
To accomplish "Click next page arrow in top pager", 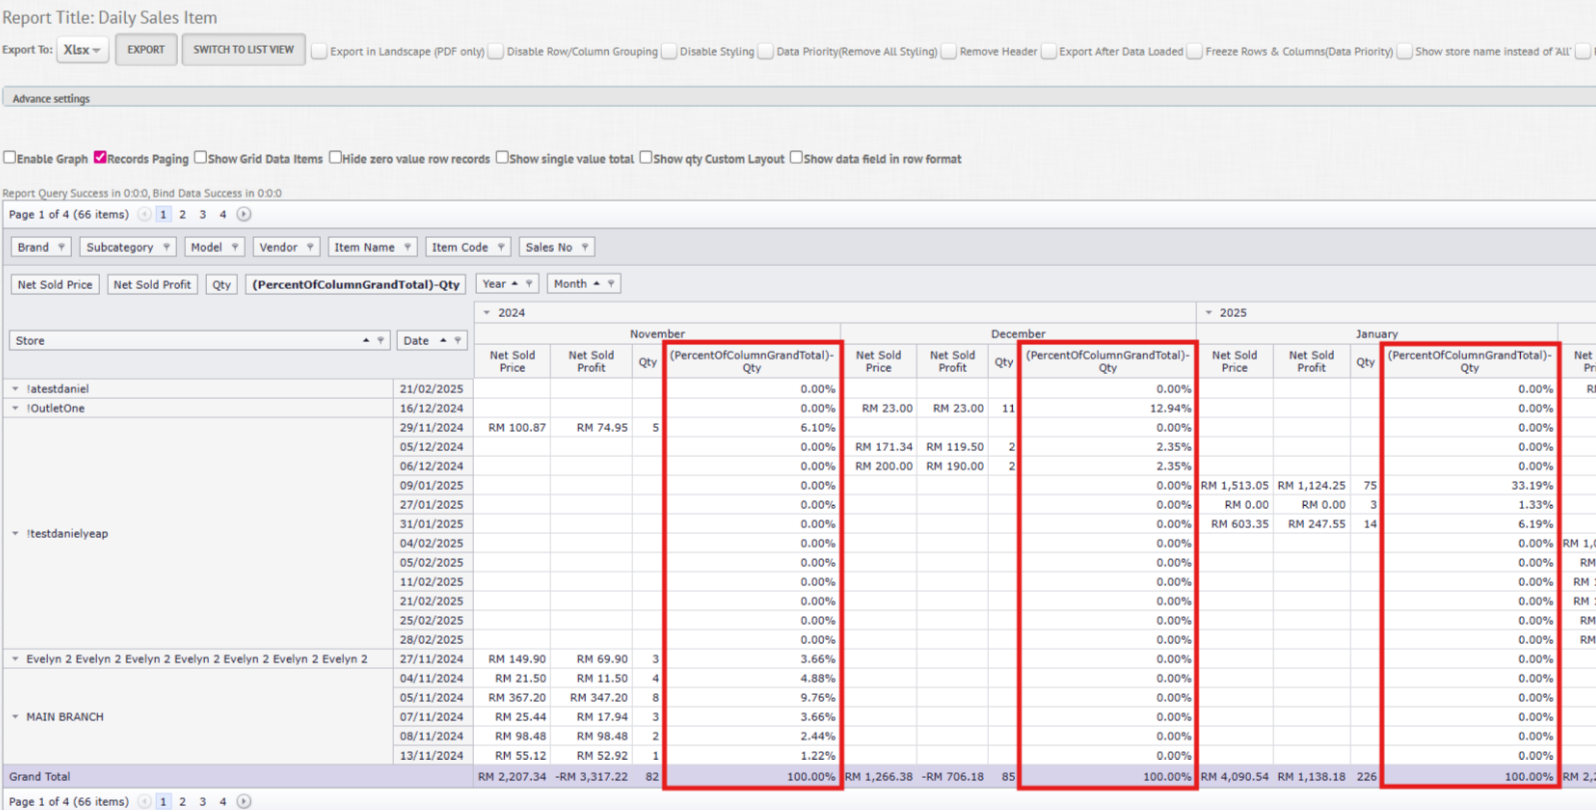I will (x=244, y=214).
